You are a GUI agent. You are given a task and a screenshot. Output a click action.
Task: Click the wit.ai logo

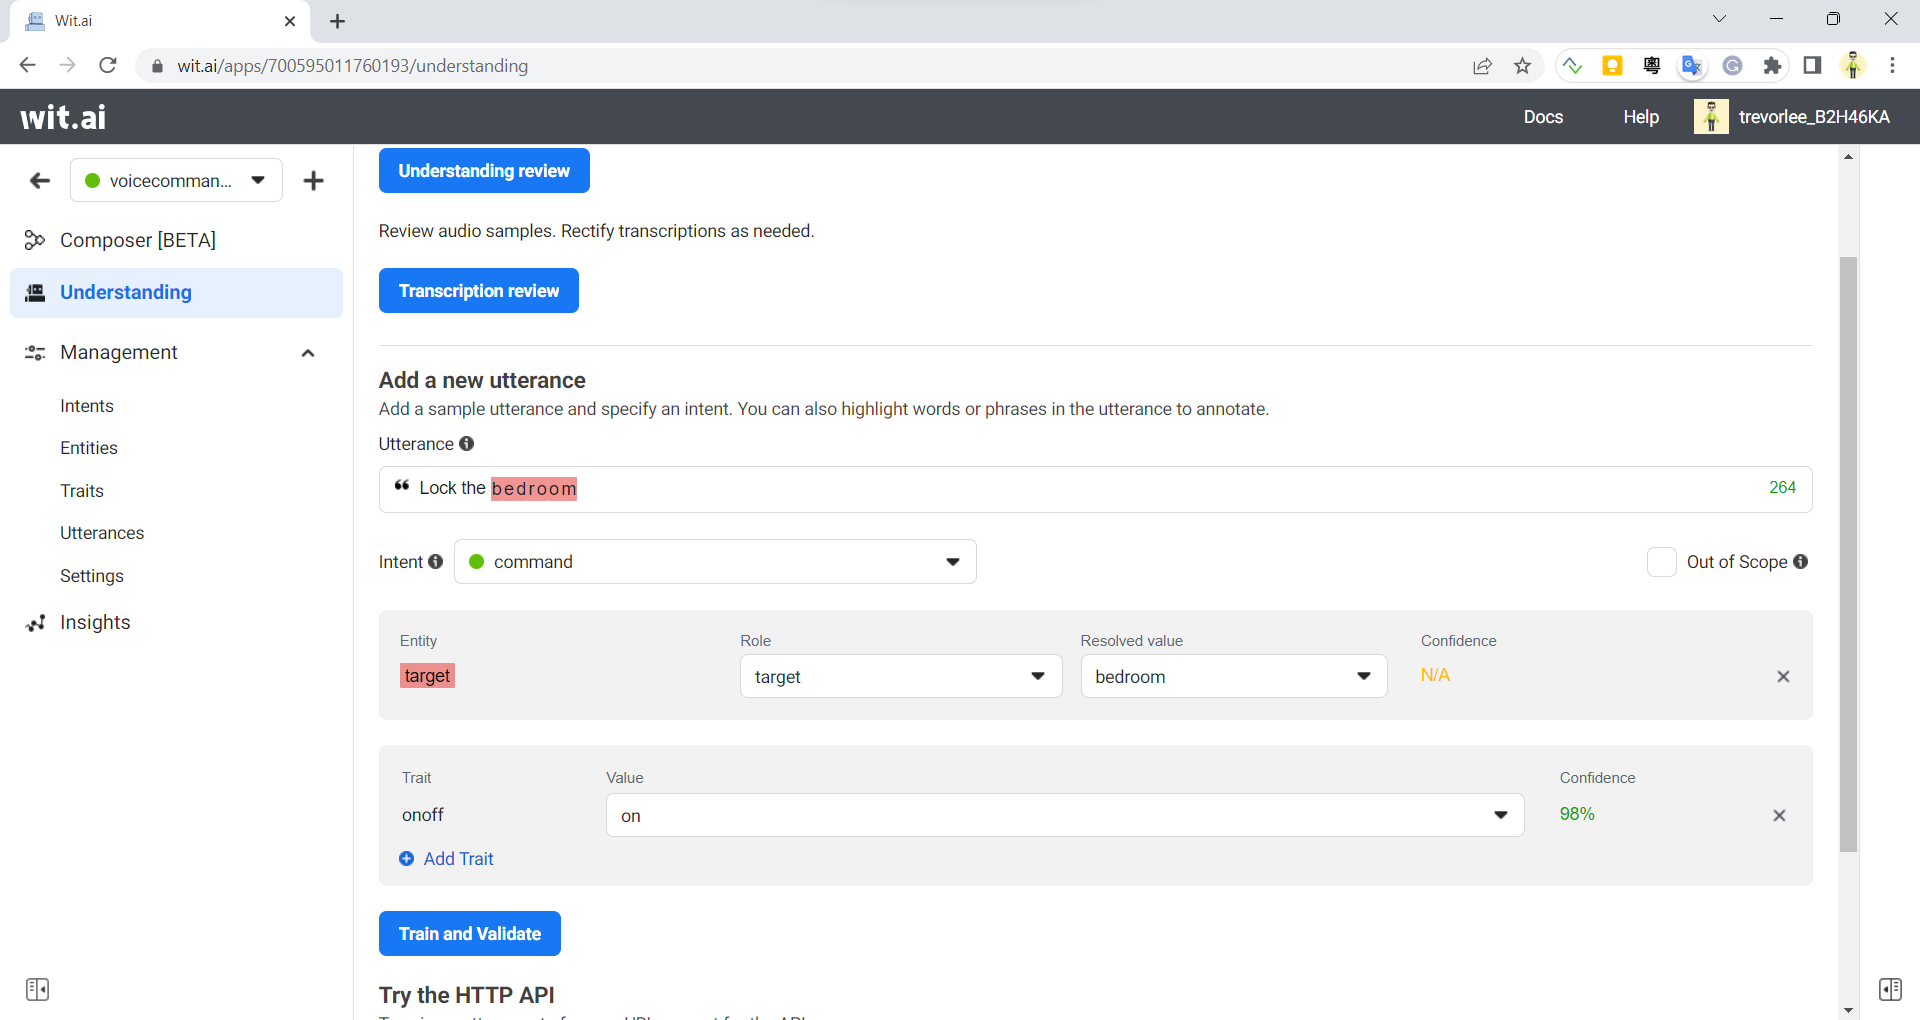click(x=63, y=117)
